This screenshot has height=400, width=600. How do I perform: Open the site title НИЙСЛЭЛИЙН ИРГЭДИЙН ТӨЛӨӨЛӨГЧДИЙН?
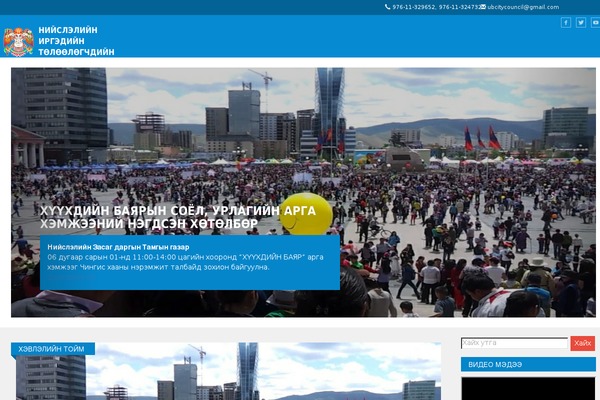[x=76, y=41]
